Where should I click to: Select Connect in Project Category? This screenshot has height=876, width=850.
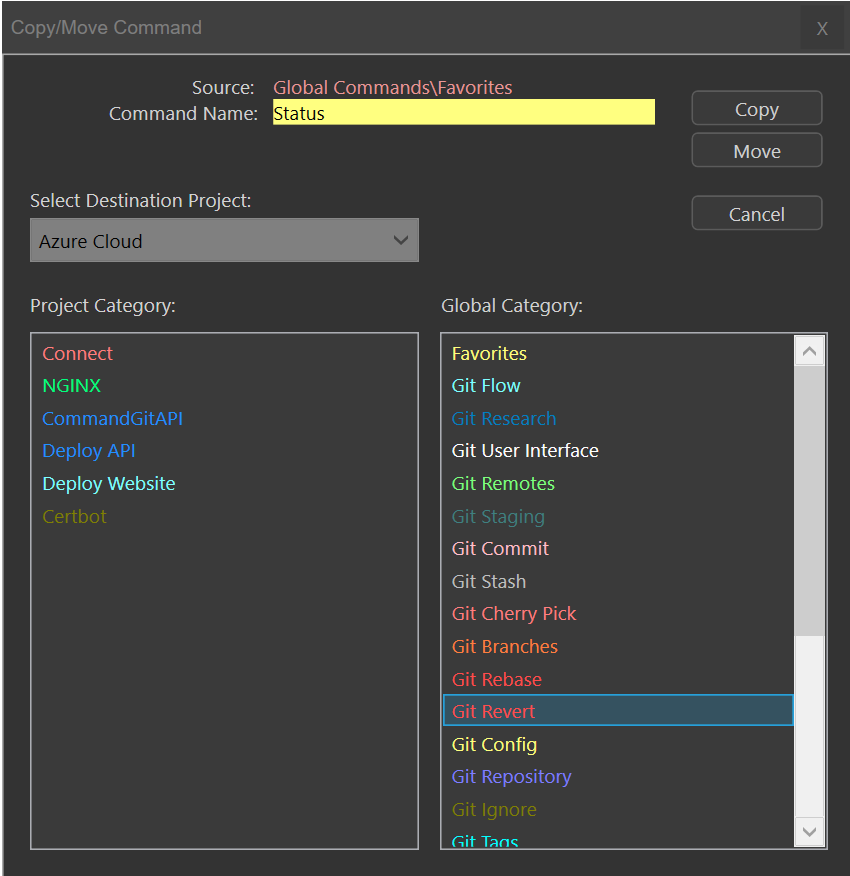point(78,354)
